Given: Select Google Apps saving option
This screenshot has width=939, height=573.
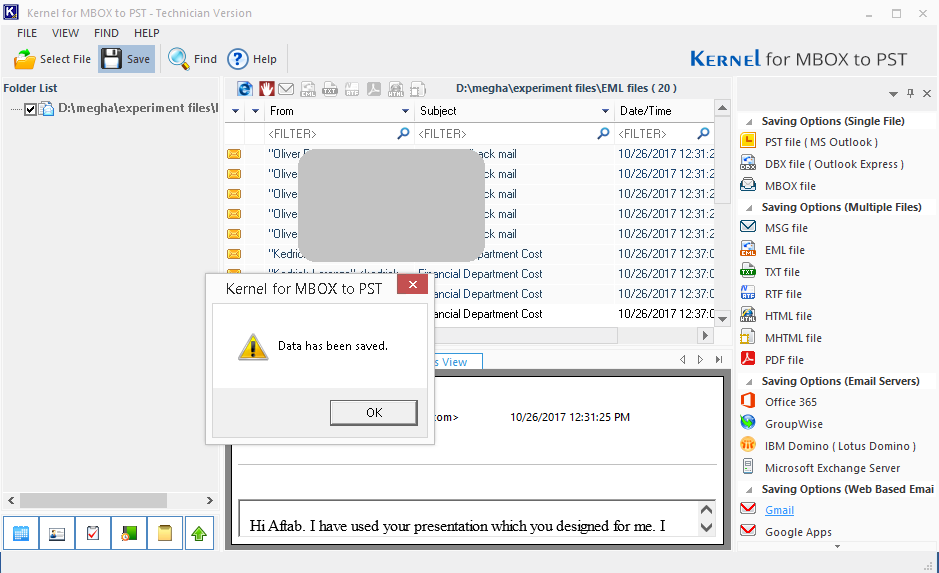Looking at the screenshot, I should coord(798,532).
